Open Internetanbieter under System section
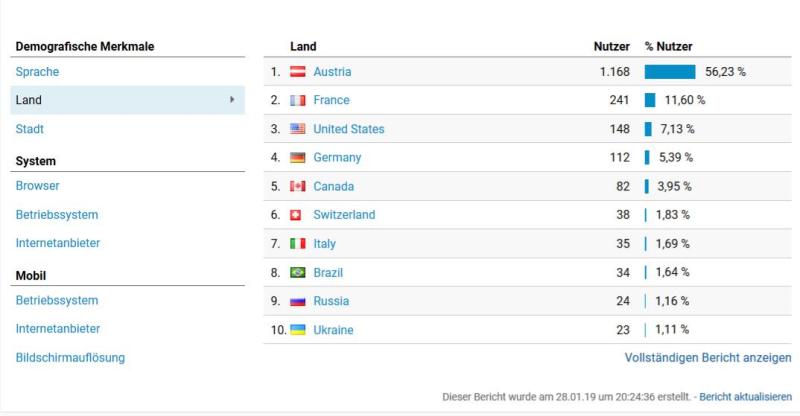This screenshot has height=416, width=800. tap(58, 243)
